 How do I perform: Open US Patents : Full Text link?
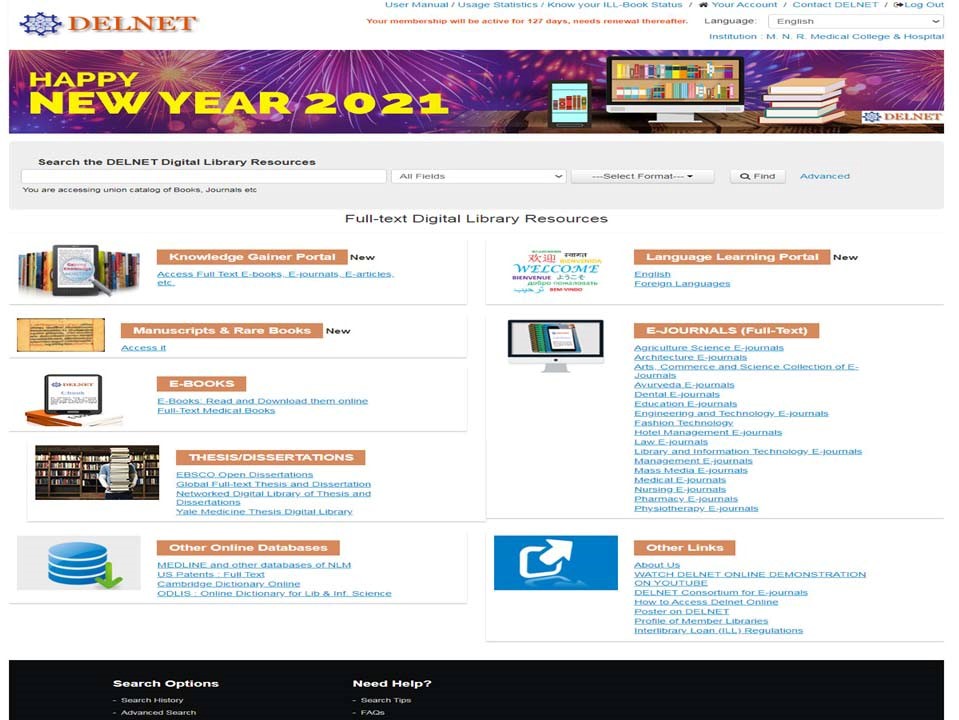point(211,574)
